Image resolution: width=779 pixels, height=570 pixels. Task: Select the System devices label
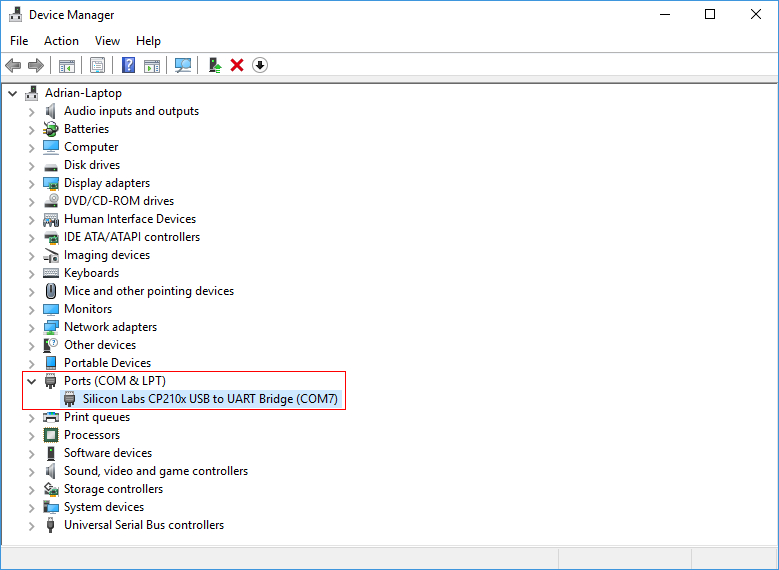coord(104,507)
